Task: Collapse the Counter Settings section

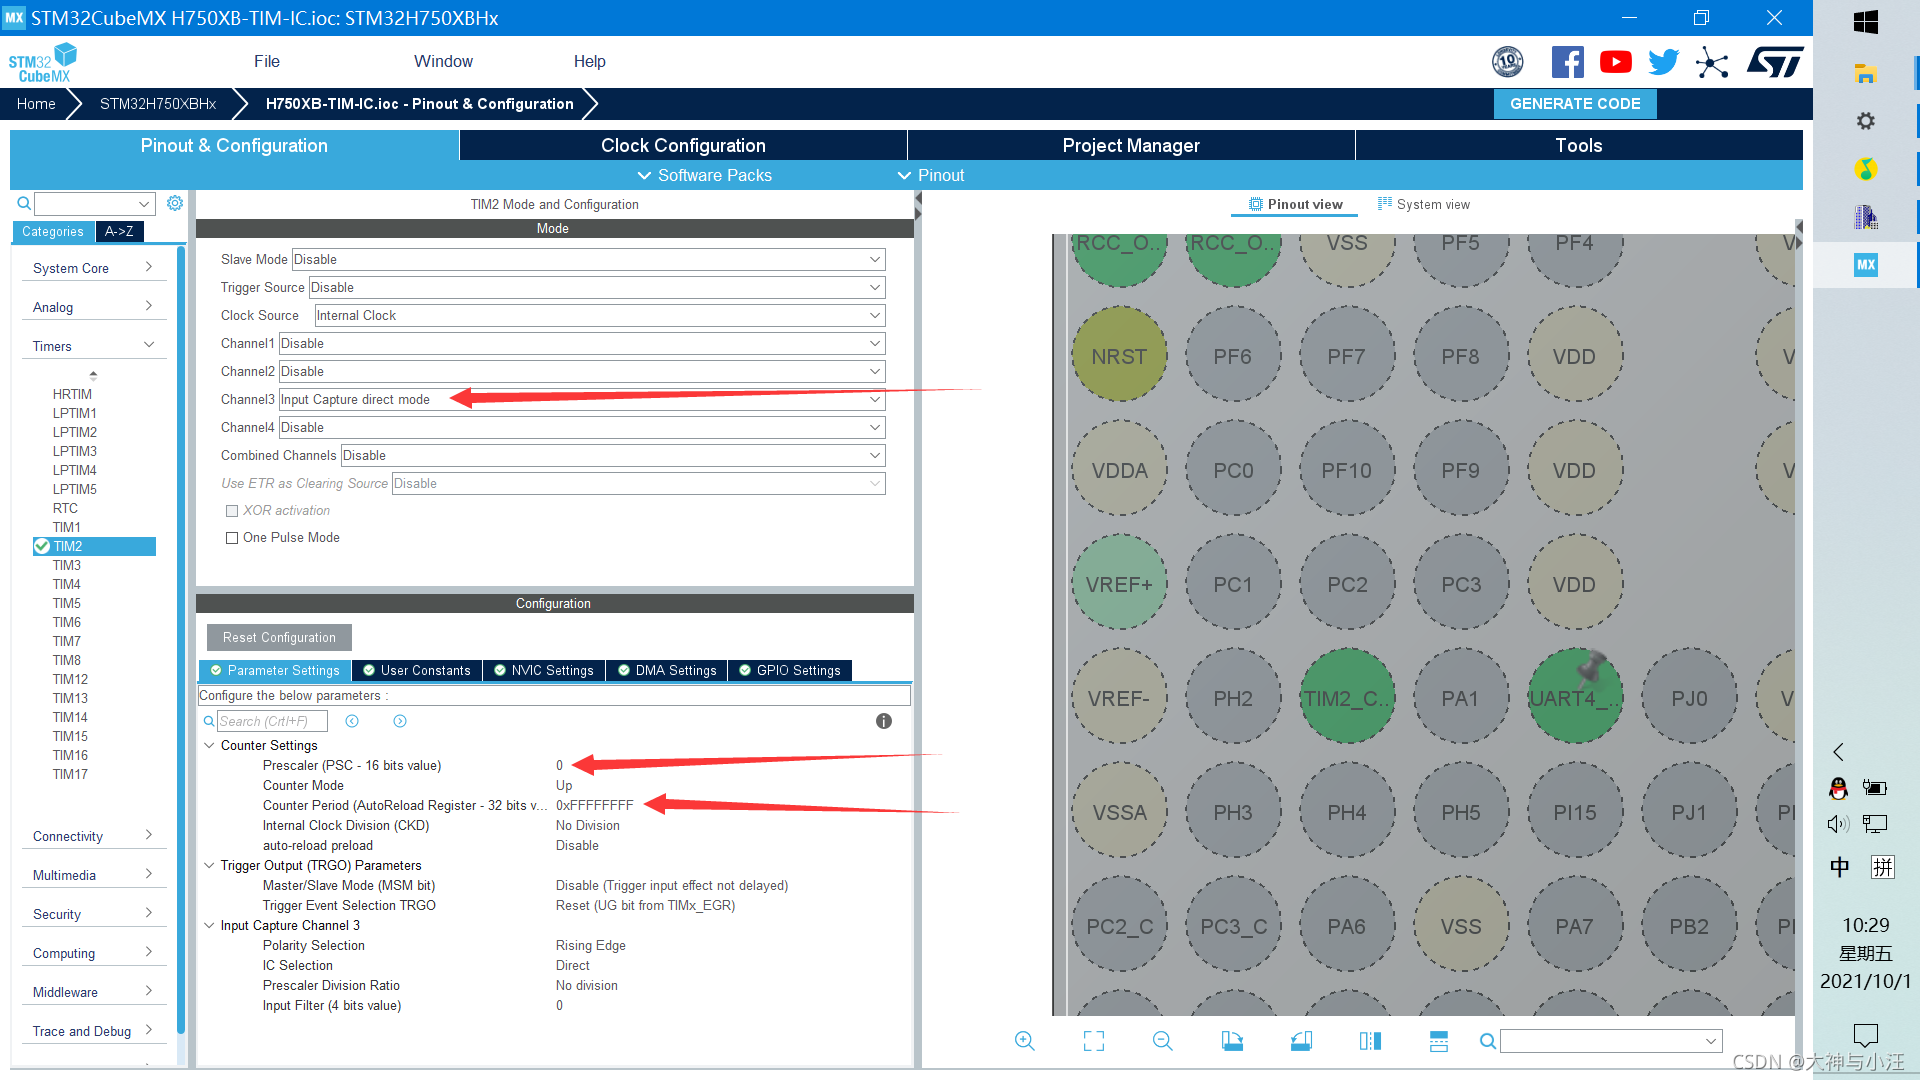Action: click(x=209, y=745)
